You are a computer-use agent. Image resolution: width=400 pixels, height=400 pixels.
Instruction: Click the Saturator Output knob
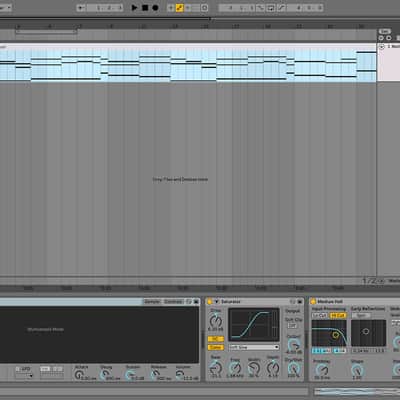294,344
